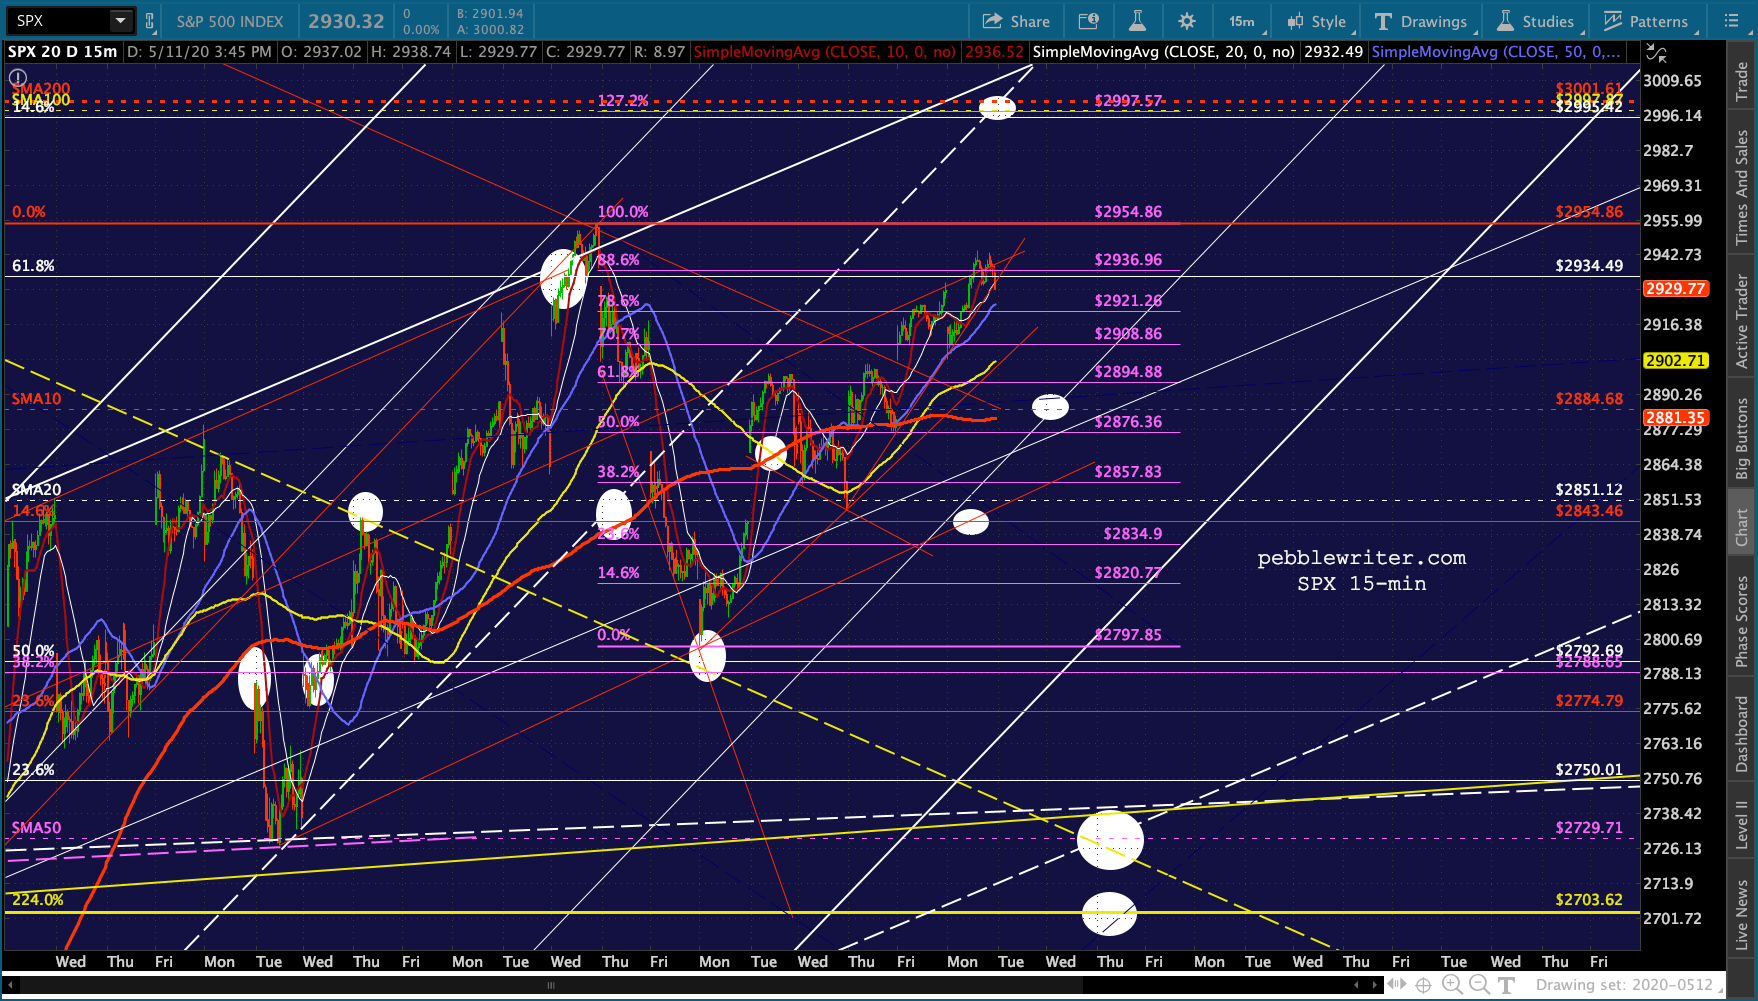
Task: Click the $2876.36 50.0% price label
Action: click(x=1128, y=422)
